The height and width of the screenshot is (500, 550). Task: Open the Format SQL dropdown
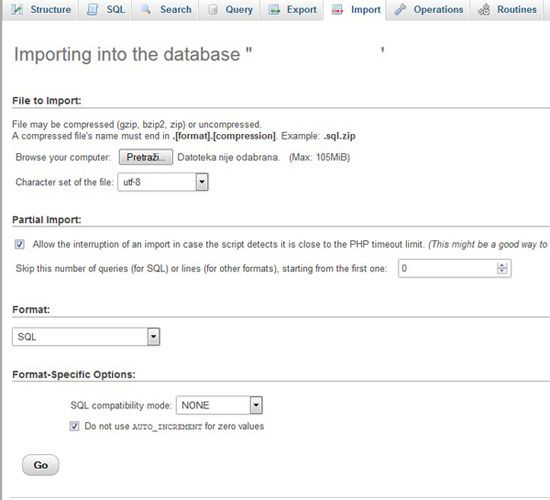86,337
